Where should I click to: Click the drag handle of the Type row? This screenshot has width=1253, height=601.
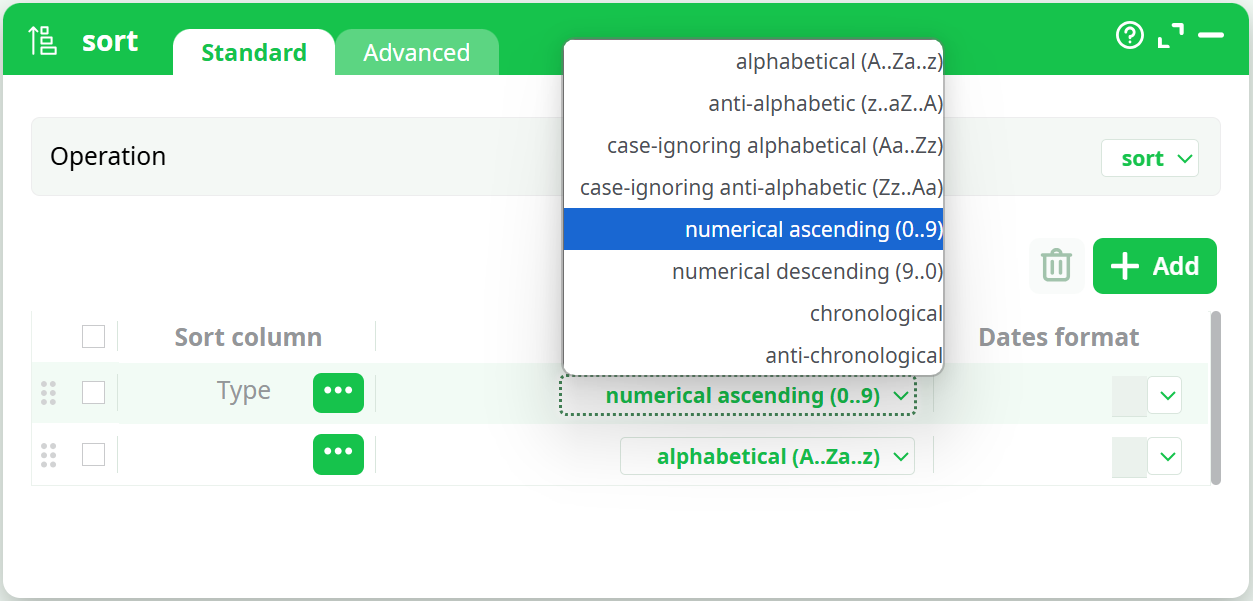(48, 393)
